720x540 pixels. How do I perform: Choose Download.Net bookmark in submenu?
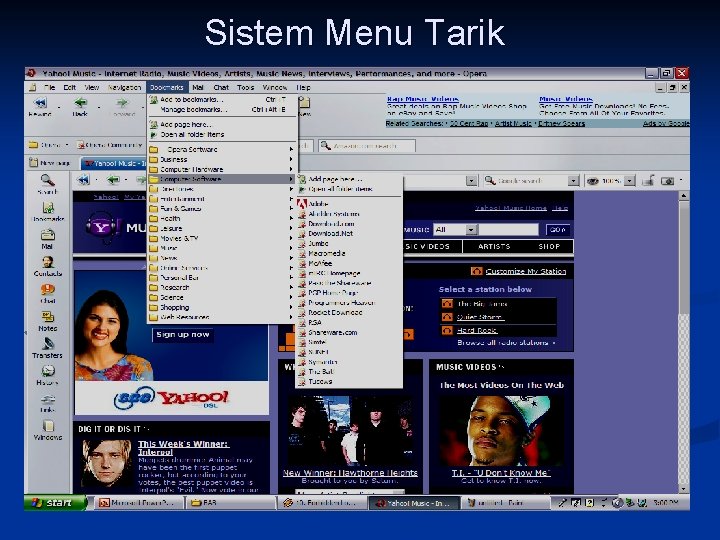(x=349, y=233)
